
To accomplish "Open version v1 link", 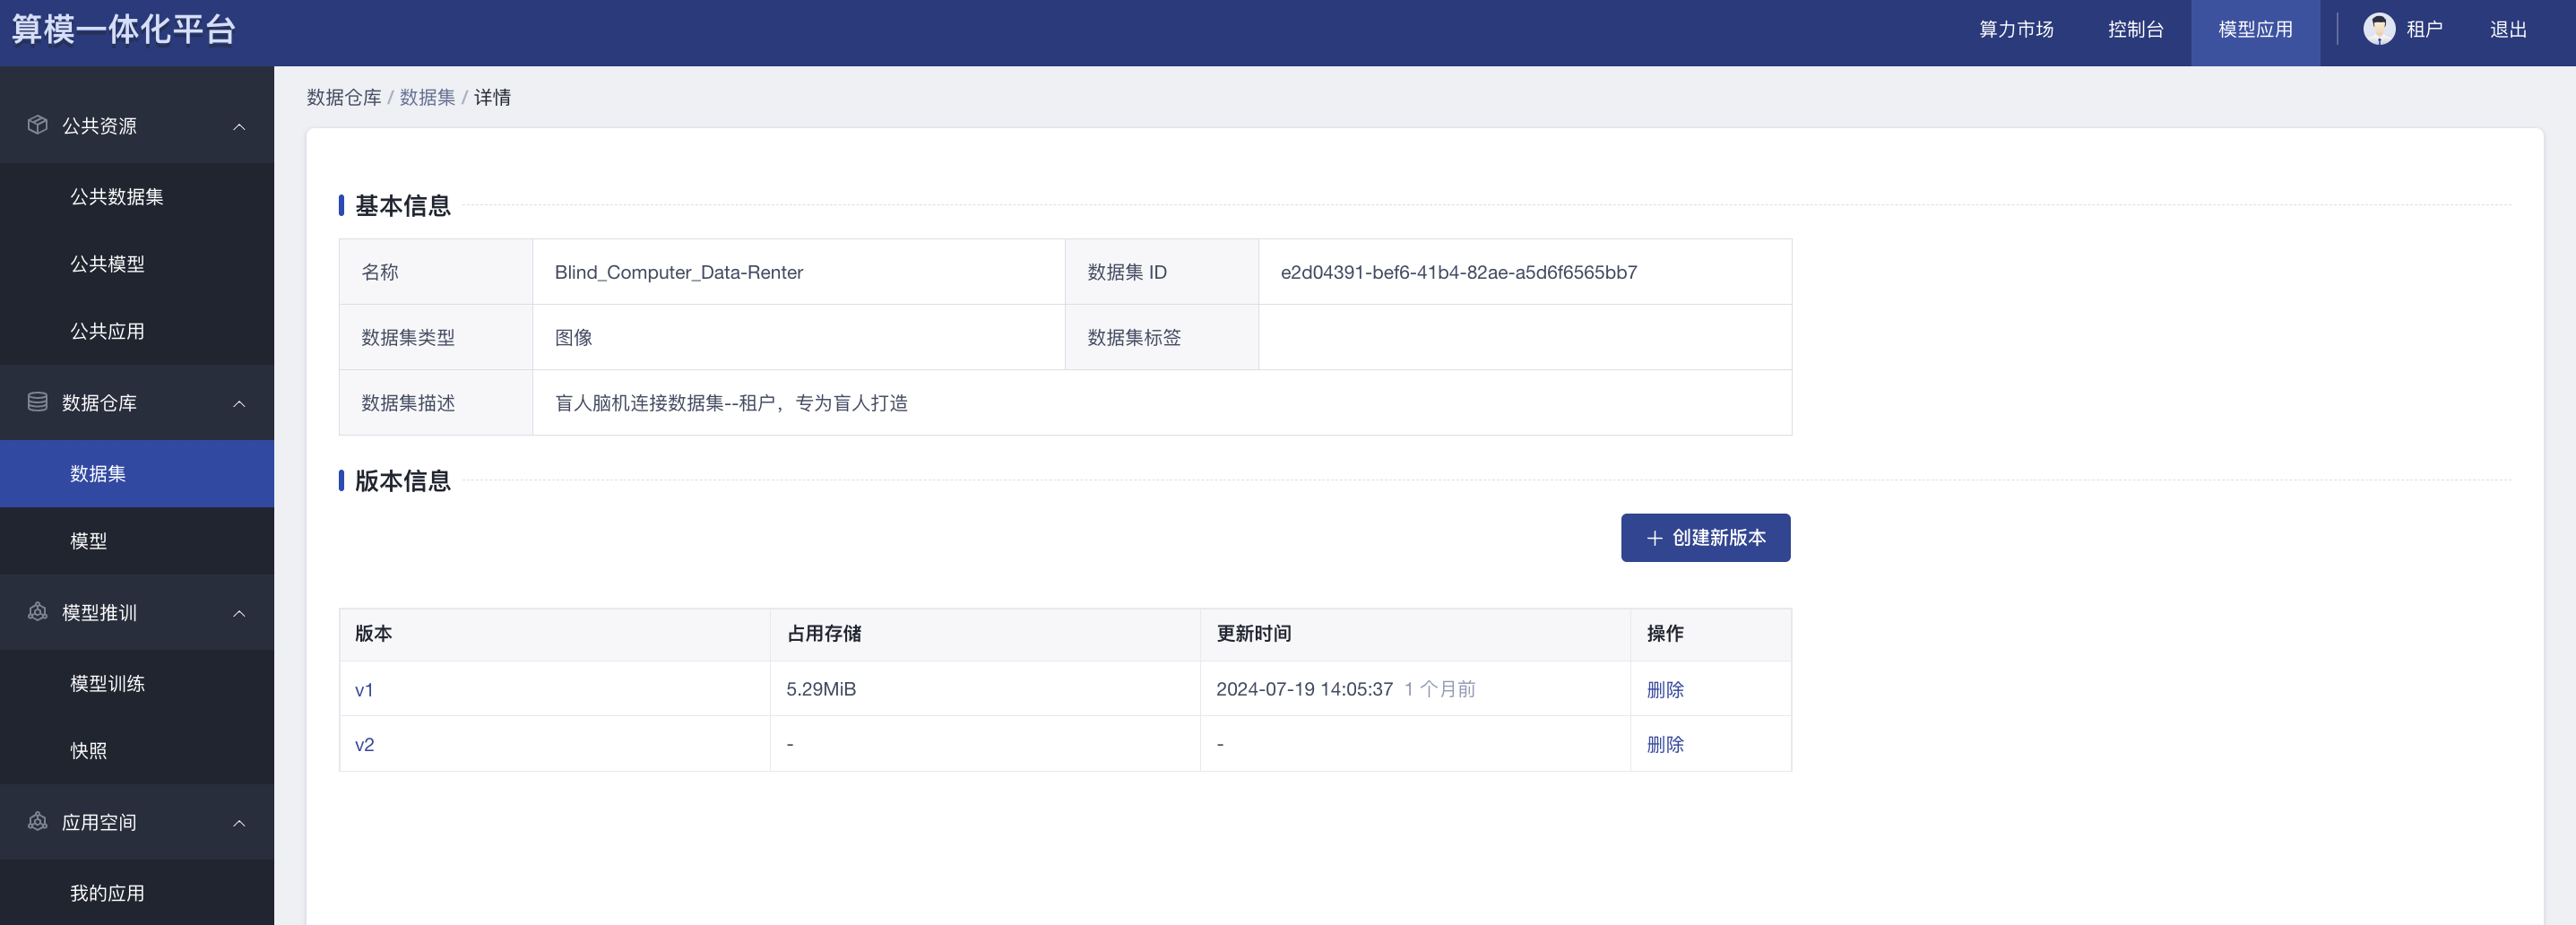I will 364,690.
